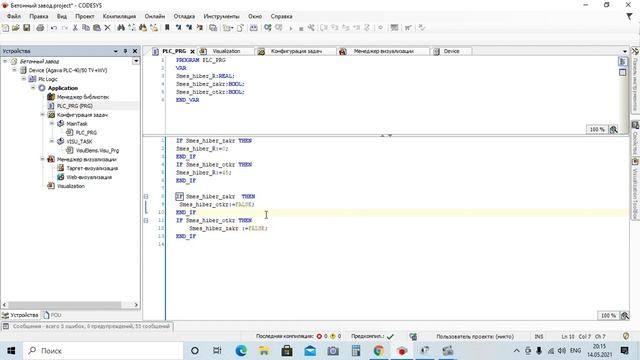This screenshot has width=640, height=360.
Task: Open the Инструменты menu
Action: point(221,16)
